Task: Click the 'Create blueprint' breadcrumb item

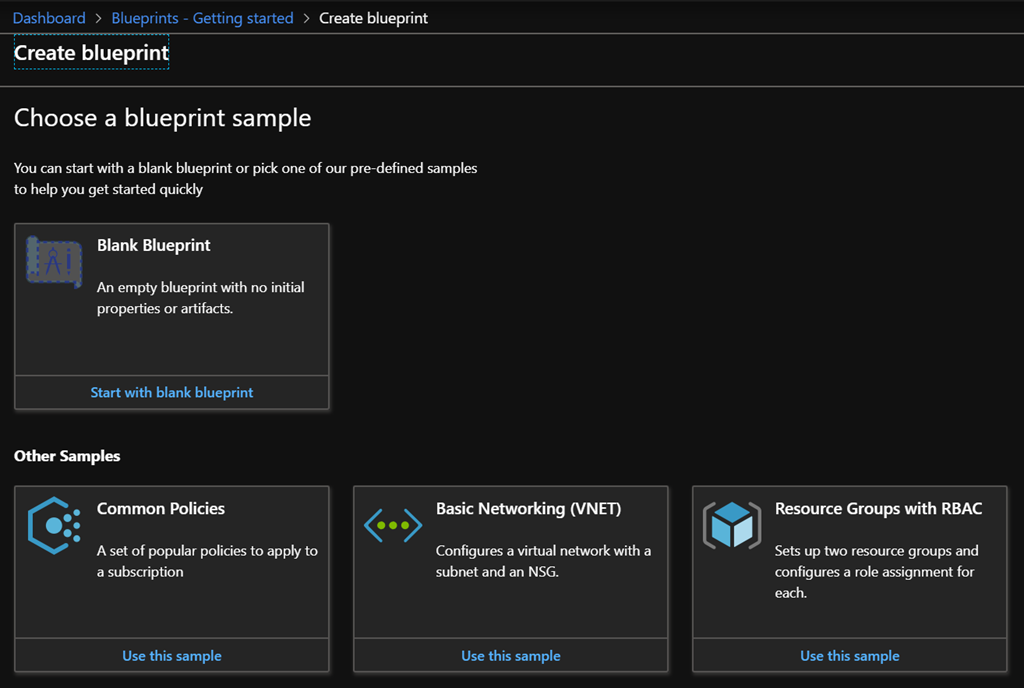Action: pos(373,18)
